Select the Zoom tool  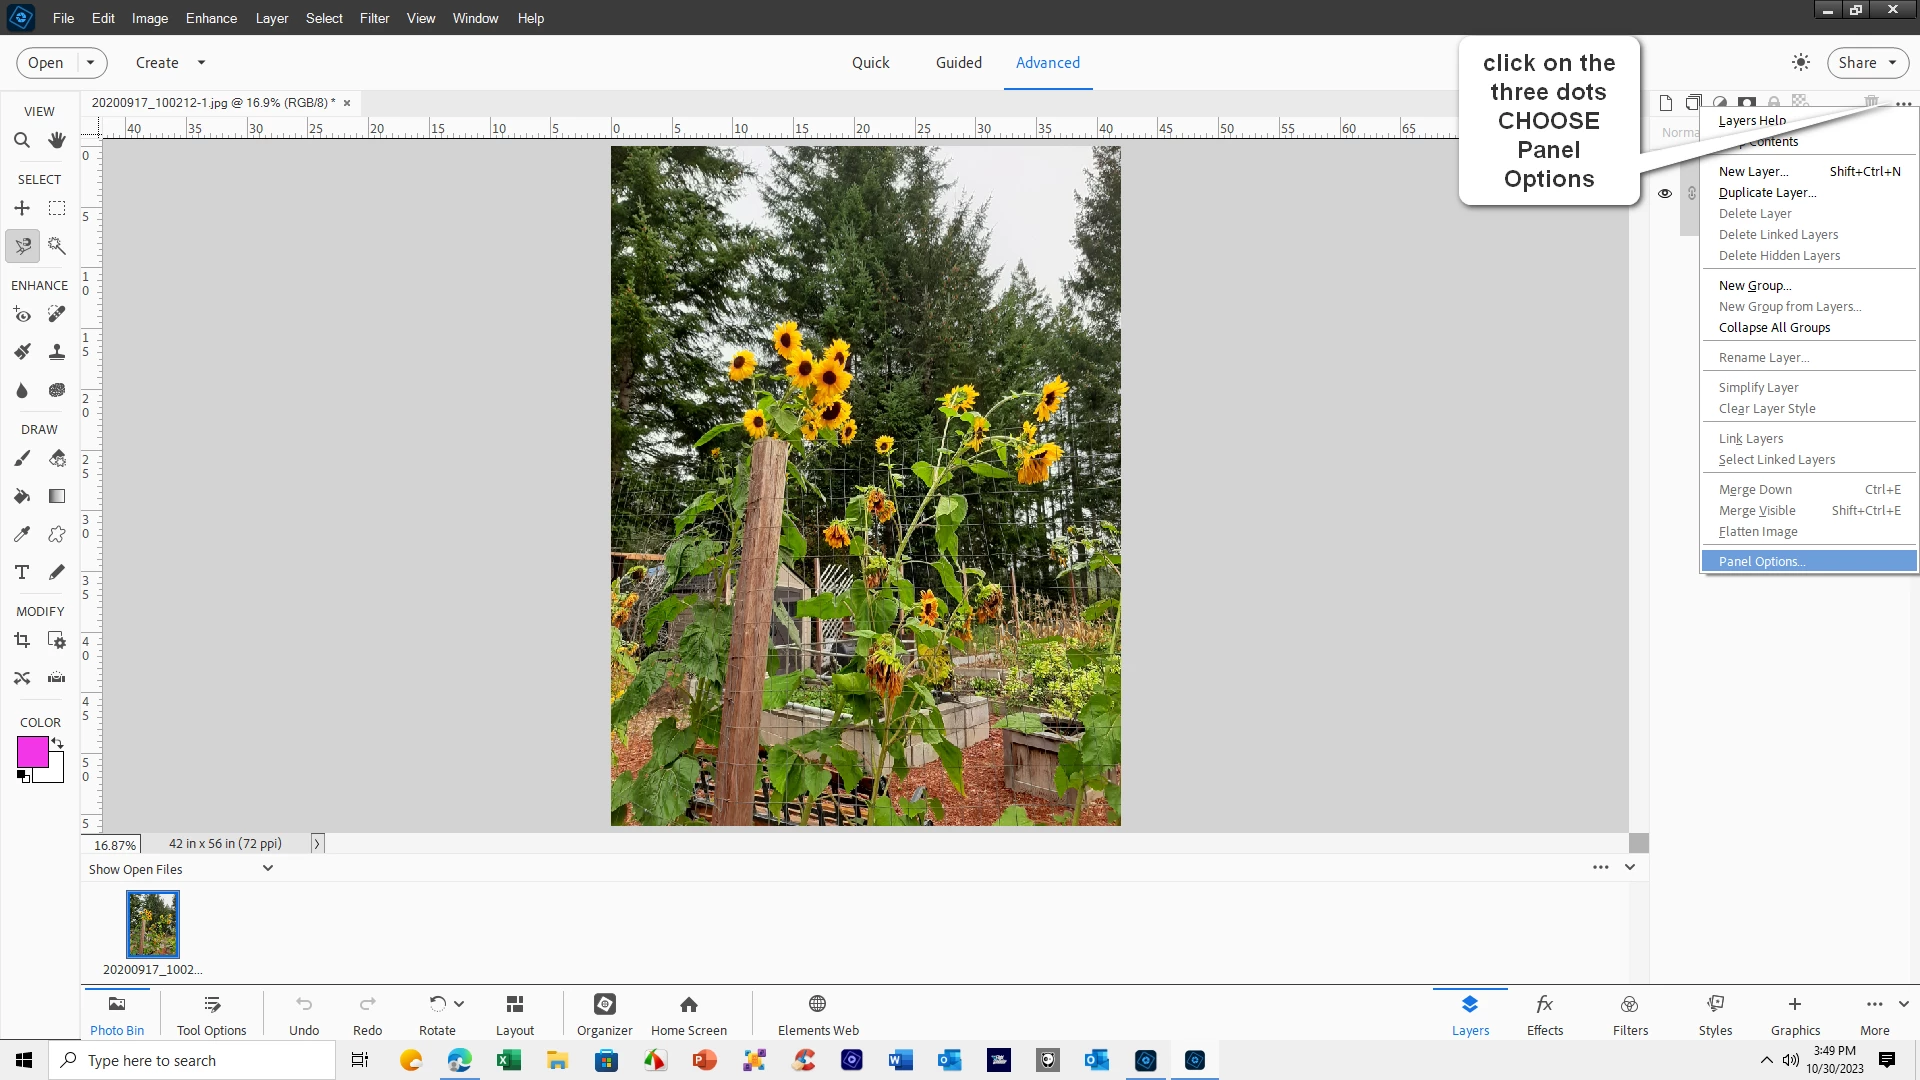click(x=22, y=141)
